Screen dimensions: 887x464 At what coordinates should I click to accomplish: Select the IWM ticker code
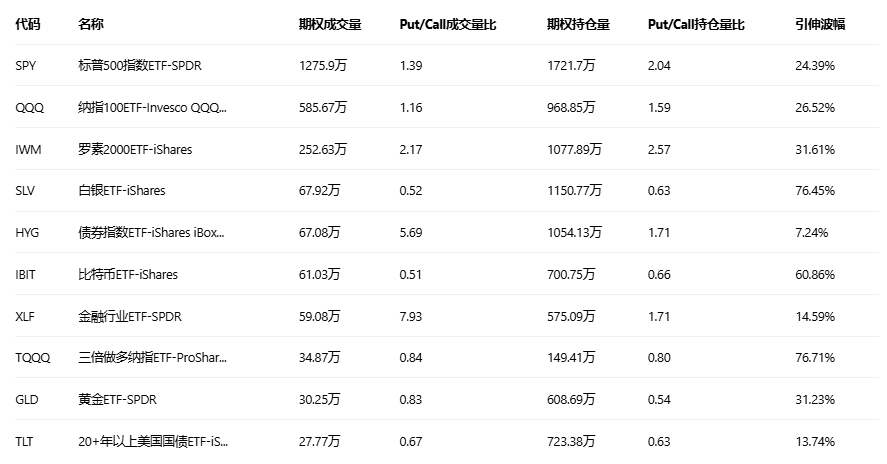pyautogui.click(x=29, y=149)
